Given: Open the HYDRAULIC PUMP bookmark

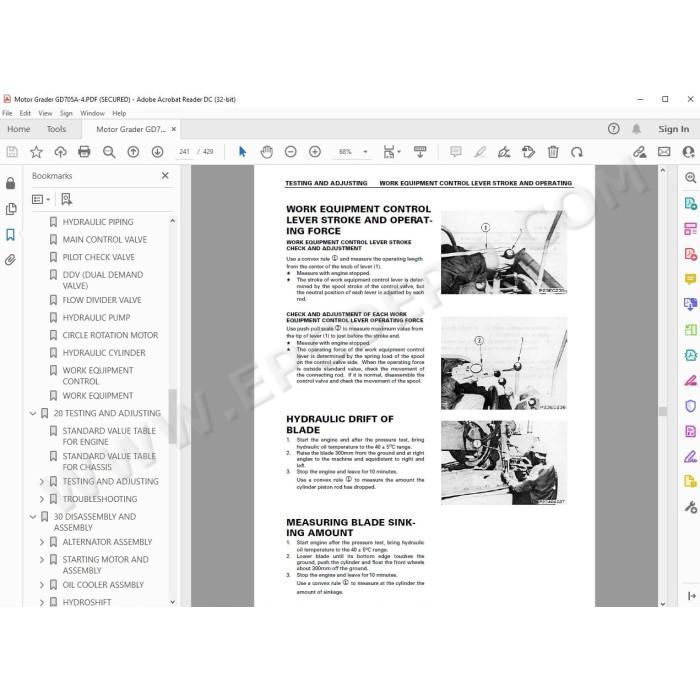Looking at the screenshot, I should (96, 317).
